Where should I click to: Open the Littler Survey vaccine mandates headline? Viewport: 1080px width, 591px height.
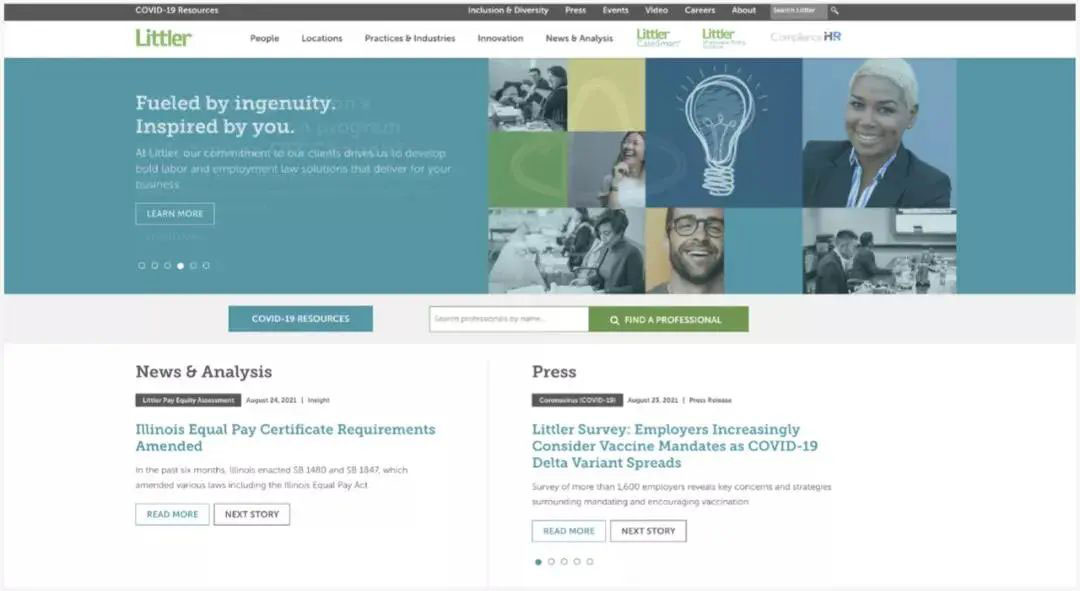point(675,446)
